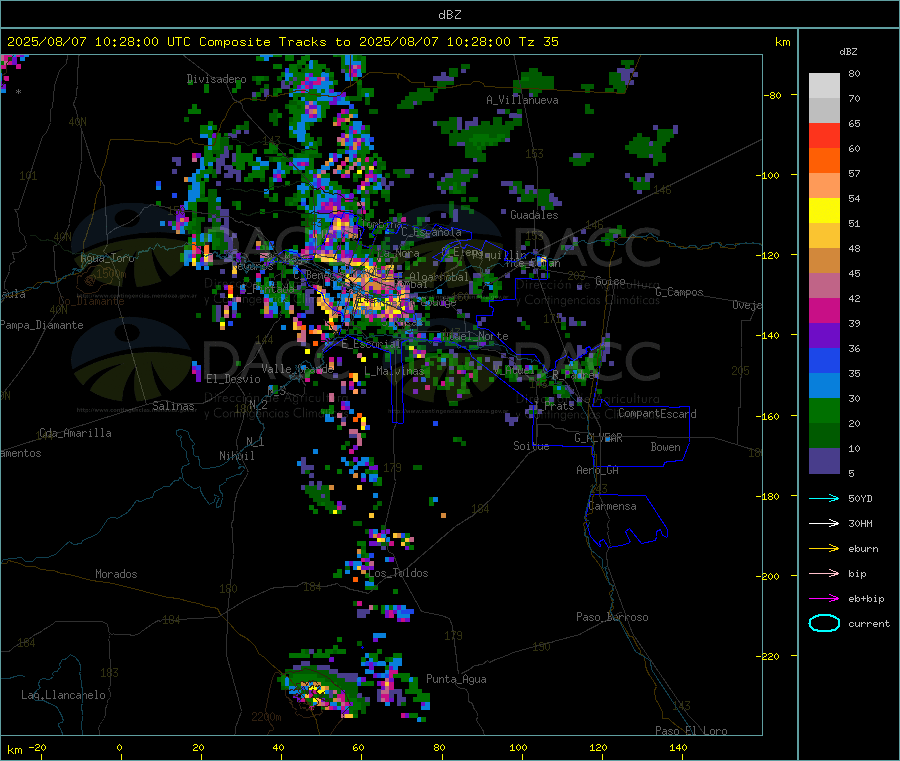Select the green 20-30 dBZ legend swatch

pyautogui.click(x=824, y=410)
